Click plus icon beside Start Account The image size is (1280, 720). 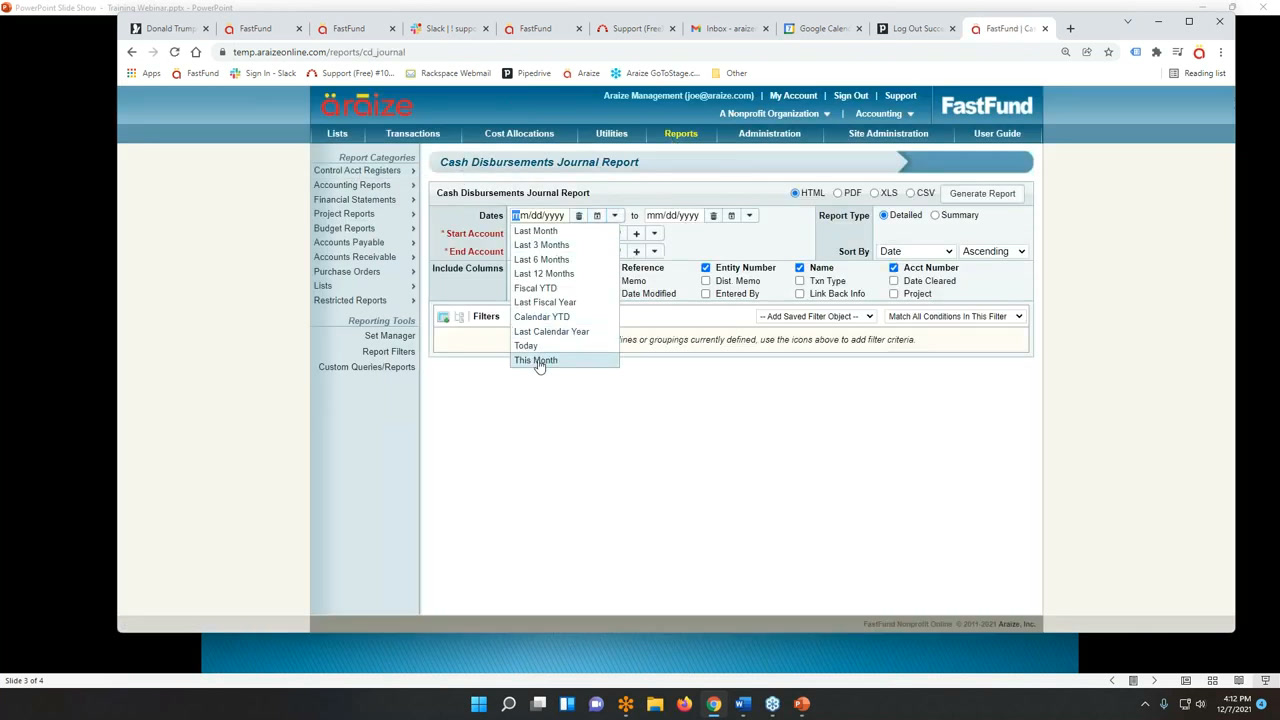pyautogui.click(x=636, y=234)
